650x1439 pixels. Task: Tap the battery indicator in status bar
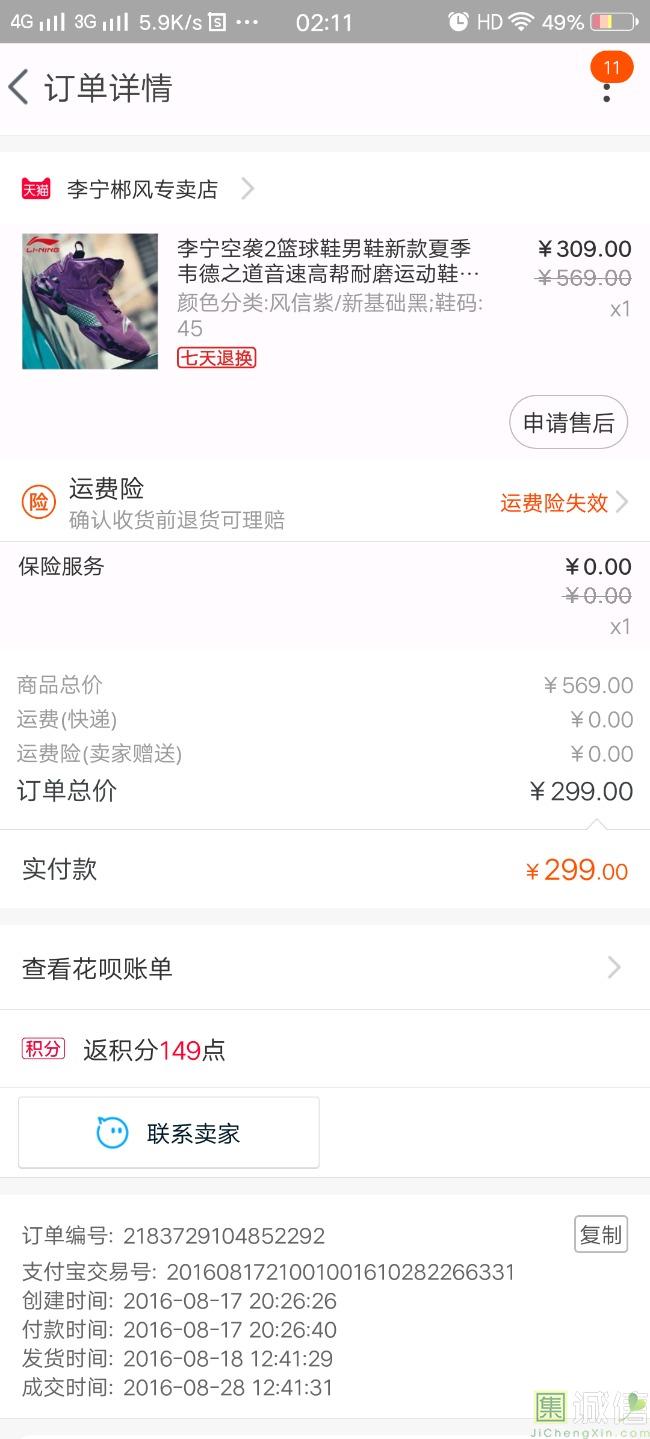[x=615, y=22]
